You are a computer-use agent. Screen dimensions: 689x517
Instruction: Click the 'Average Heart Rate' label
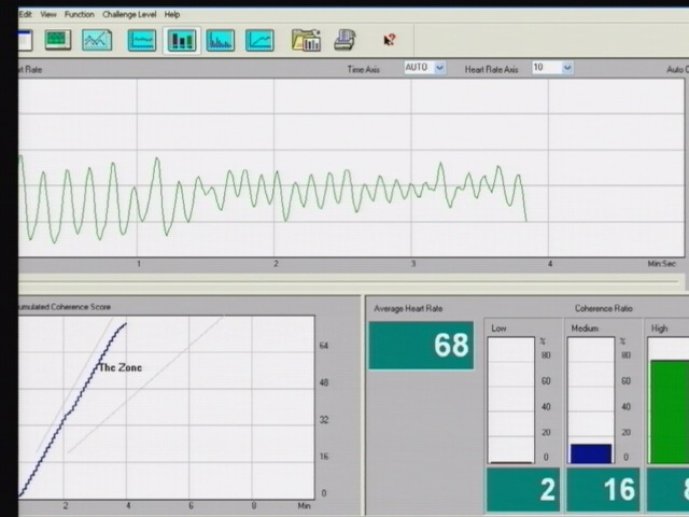click(408, 309)
